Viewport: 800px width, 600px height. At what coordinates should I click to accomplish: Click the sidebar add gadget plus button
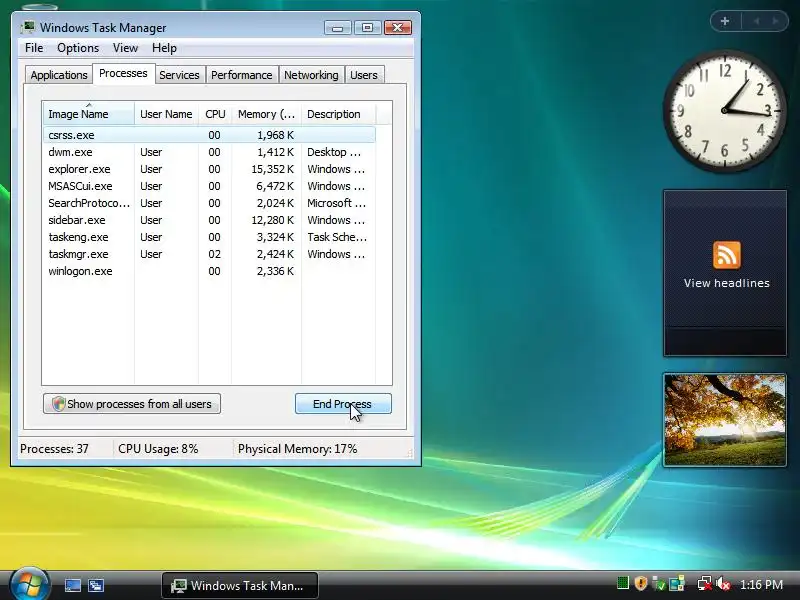click(x=724, y=21)
